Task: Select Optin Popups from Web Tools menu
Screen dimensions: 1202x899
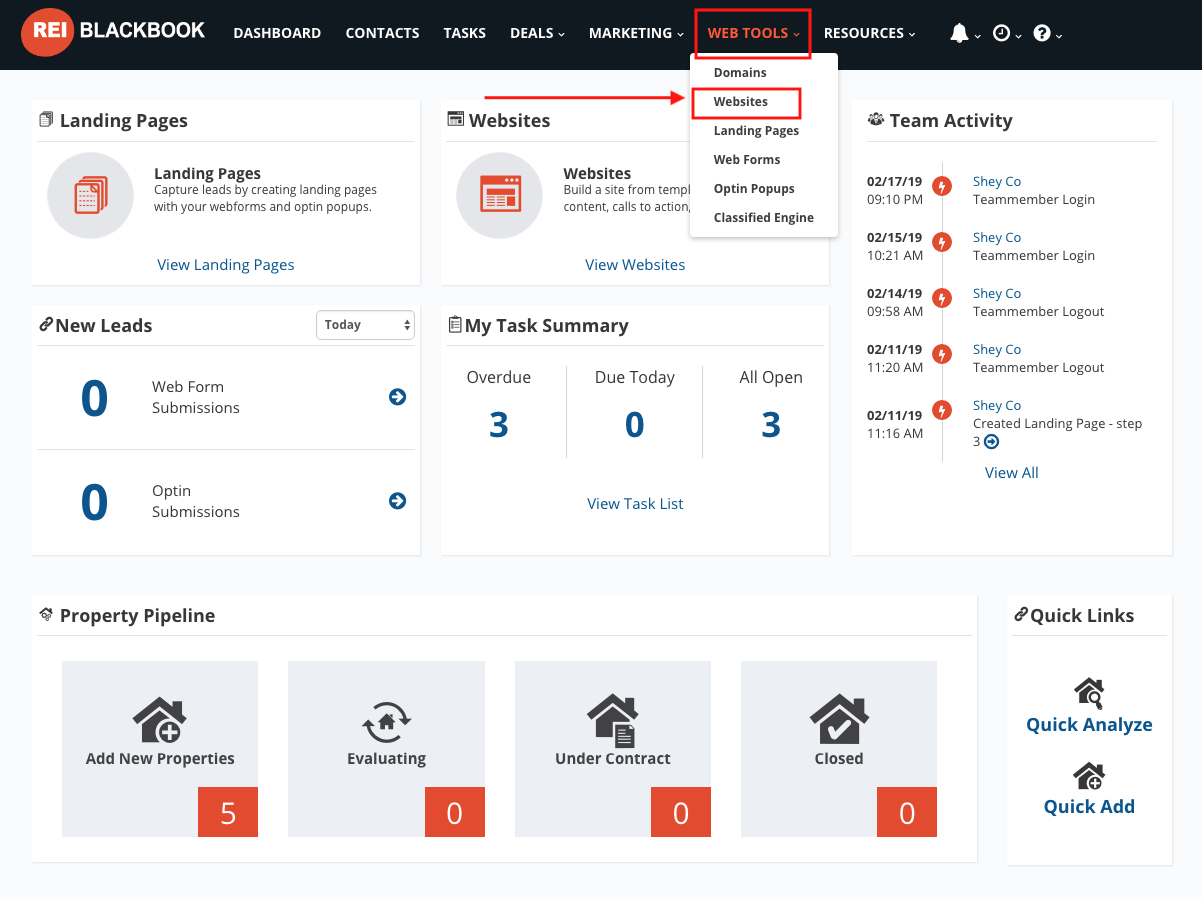Action: 754,189
